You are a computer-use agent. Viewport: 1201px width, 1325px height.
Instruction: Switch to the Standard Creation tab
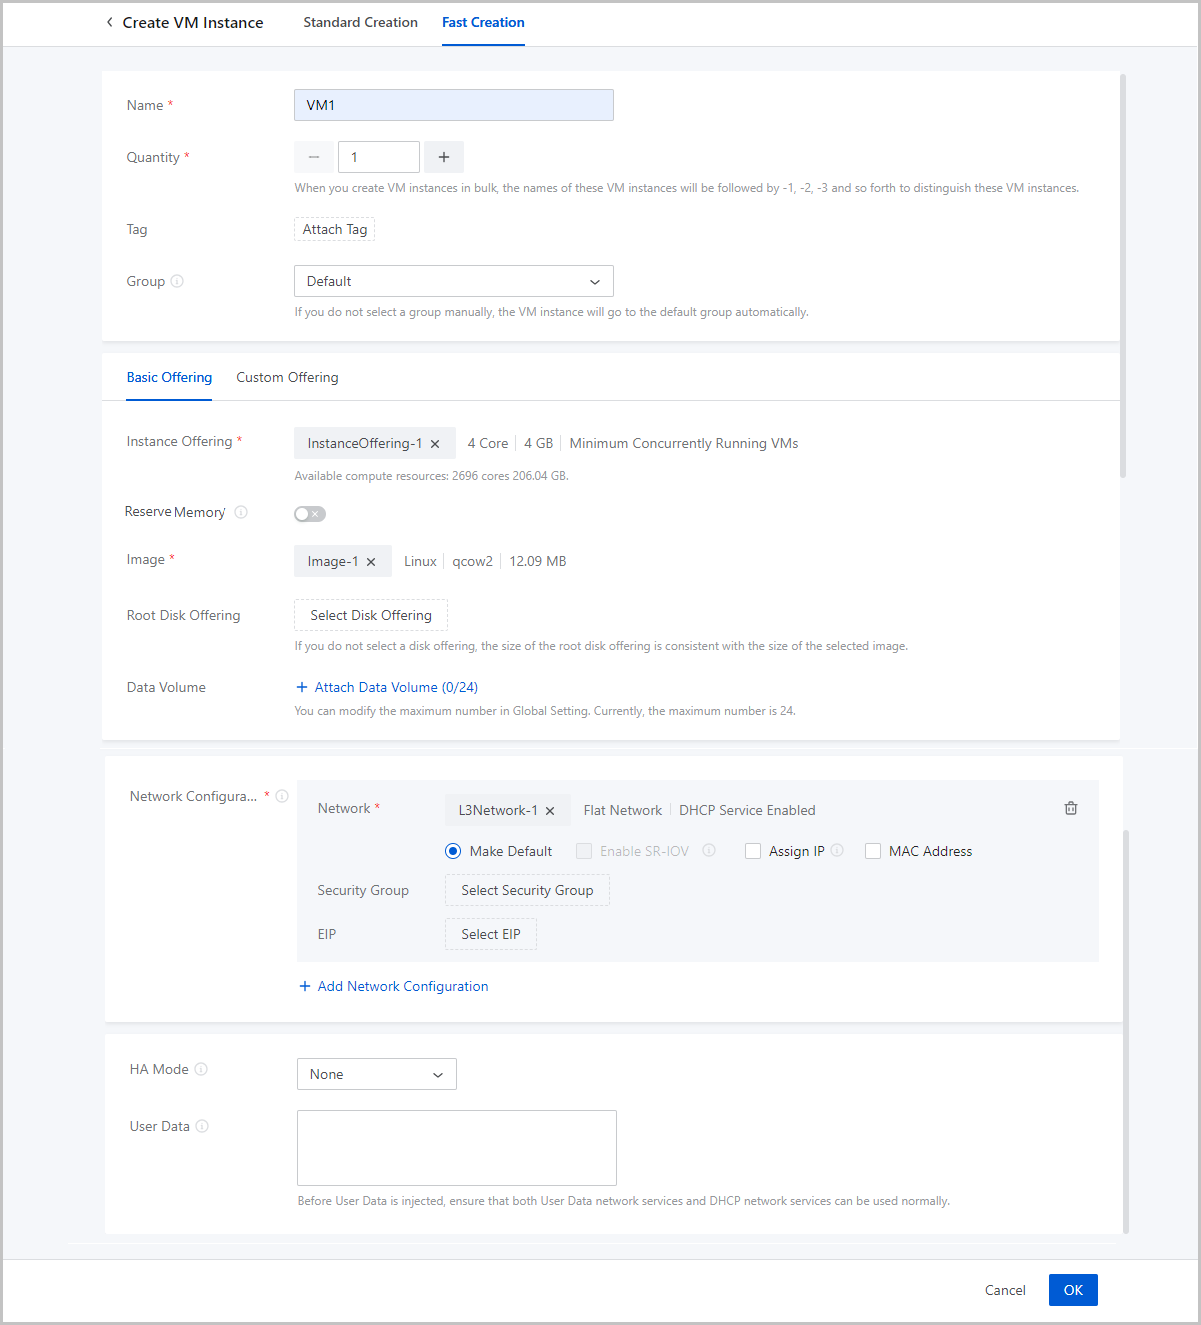361,22
